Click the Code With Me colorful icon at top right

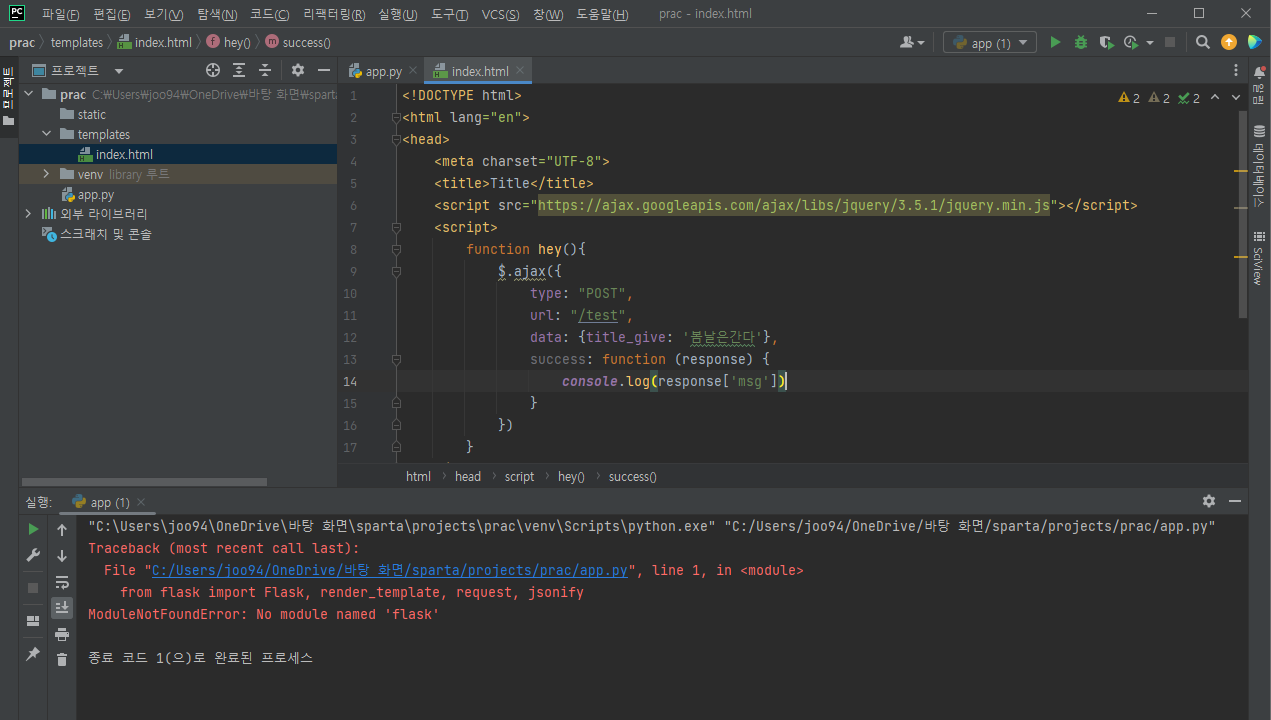(1254, 43)
